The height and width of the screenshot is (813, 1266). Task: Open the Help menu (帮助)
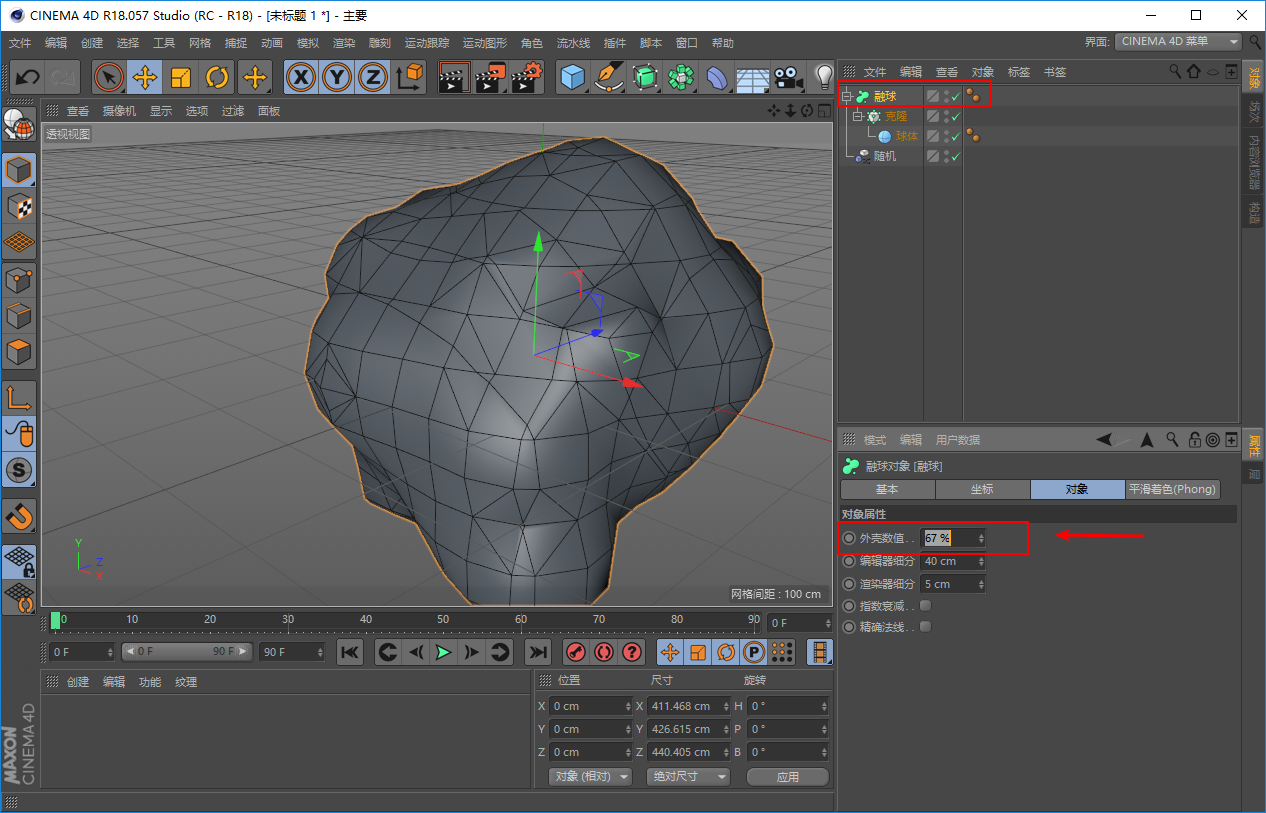[x=722, y=43]
